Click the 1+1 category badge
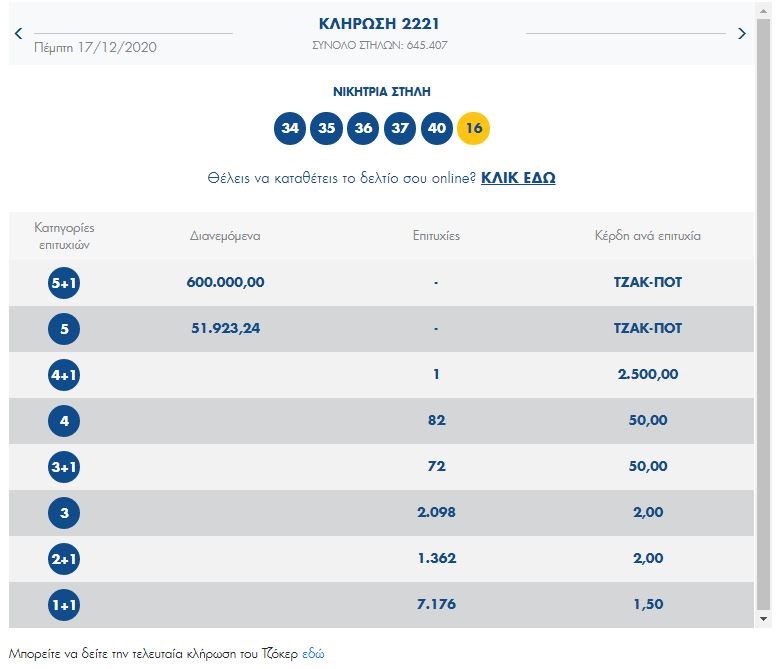Viewport: 779px width, 669px height. [64, 605]
